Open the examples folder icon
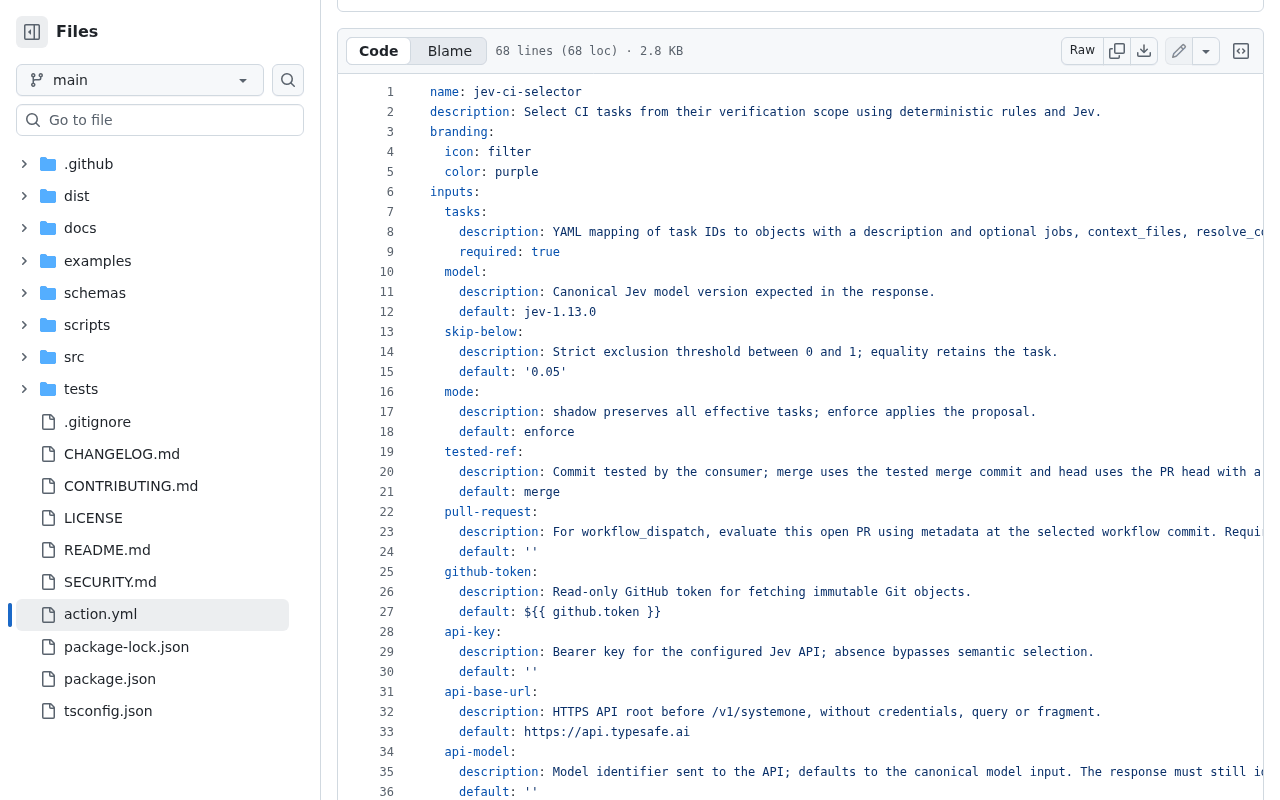The width and height of the screenshot is (1280, 800). click(x=48, y=261)
